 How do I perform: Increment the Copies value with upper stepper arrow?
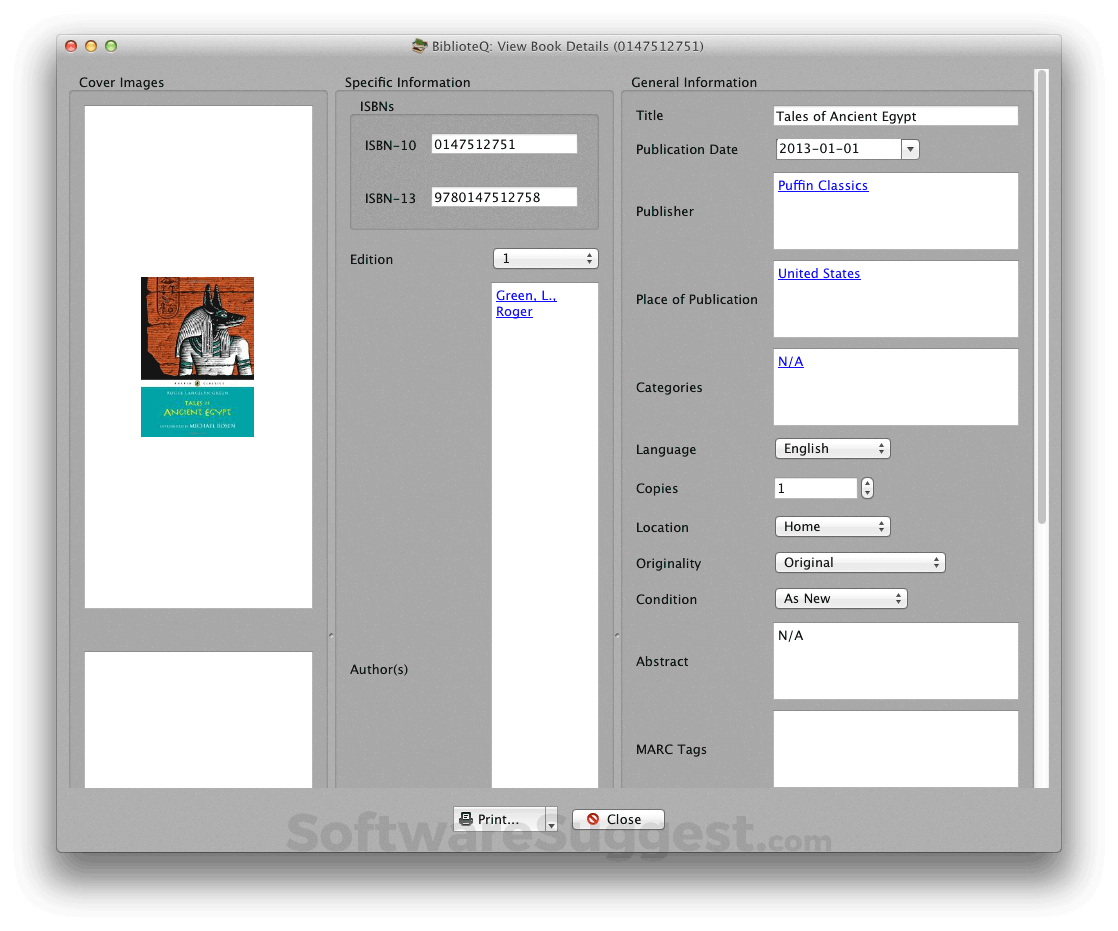[866, 484]
